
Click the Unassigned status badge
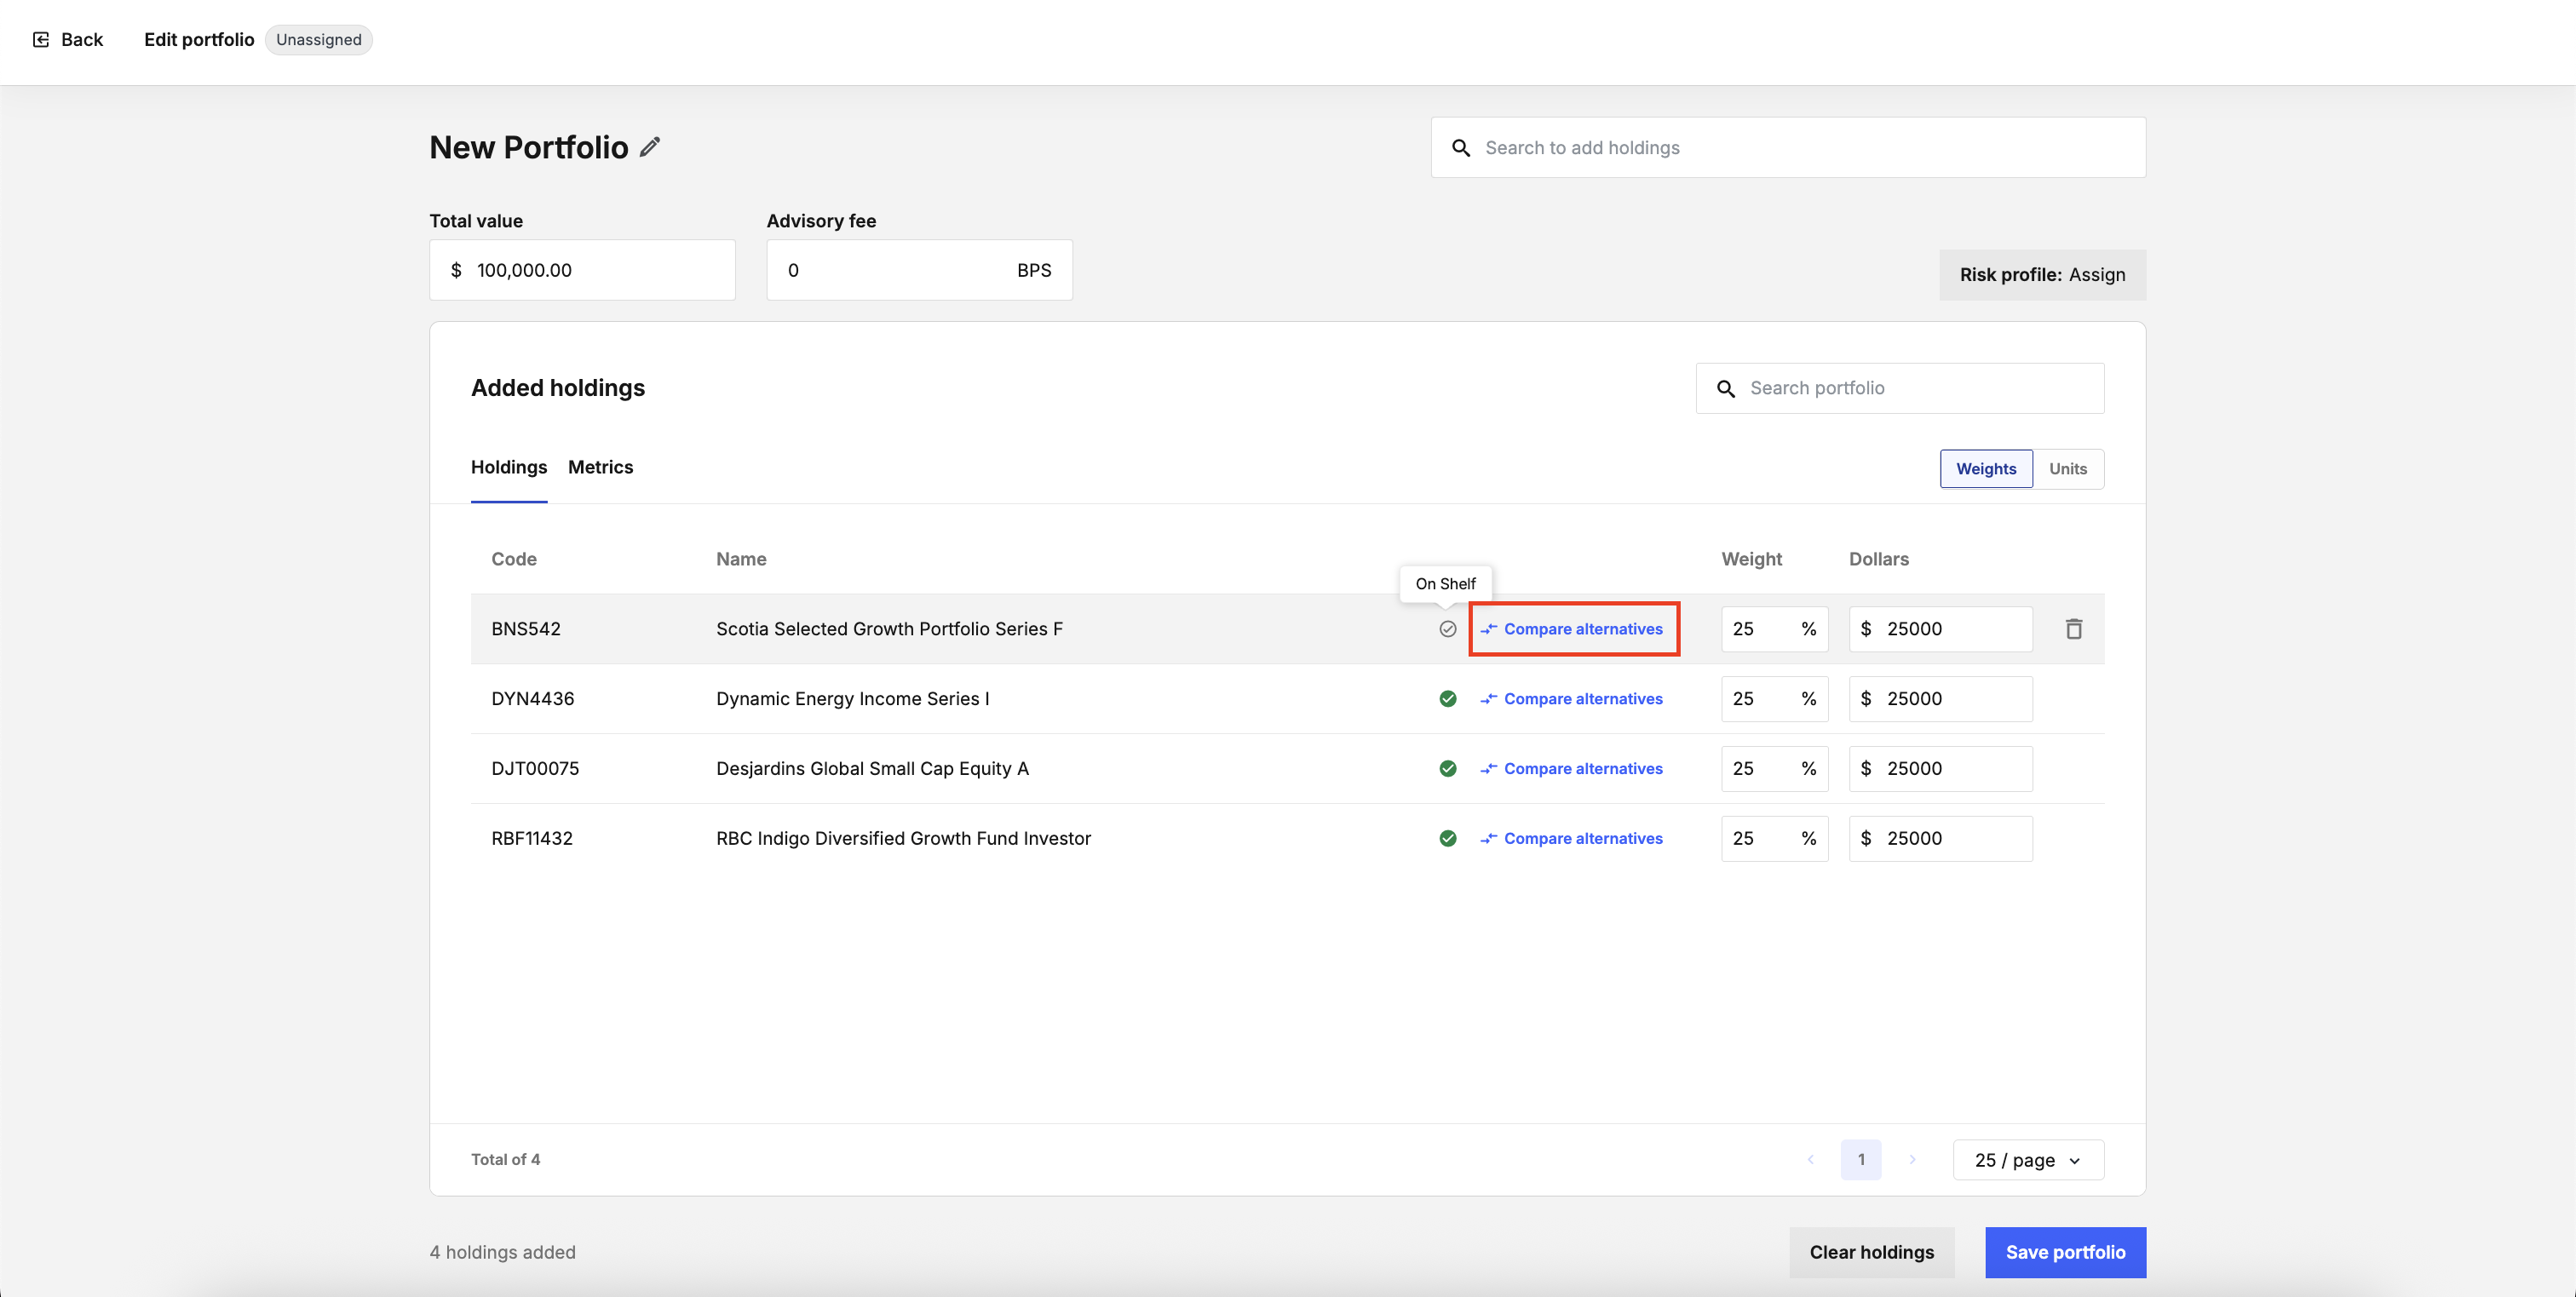(319, 40)
